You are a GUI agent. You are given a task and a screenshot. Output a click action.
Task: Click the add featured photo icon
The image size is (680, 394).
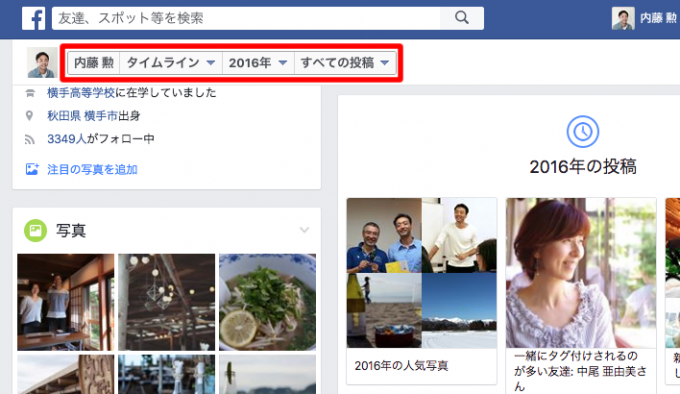click(32, 169)
